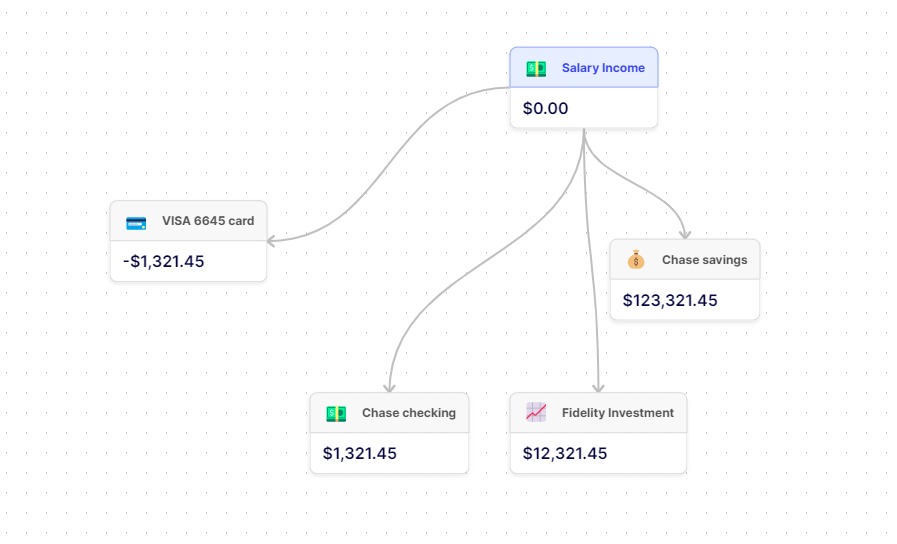Click the credit card icon on VISA 6645 card
Viewport: 897px width, 544px height.
click(136, 223)
